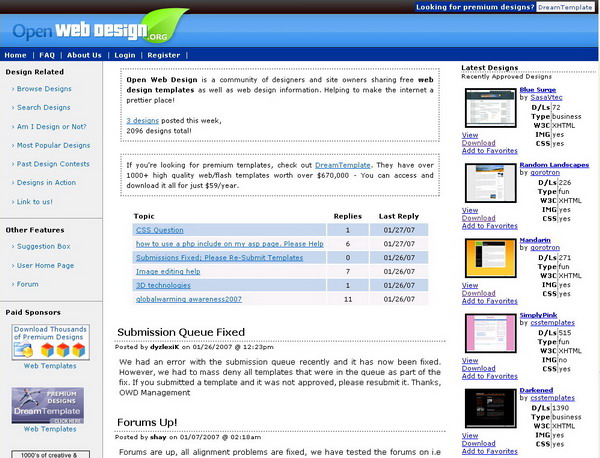Click the Login nav link
The height and width of the screenshot is (458, 600).
pyautogui.click(x=125, y=55)
